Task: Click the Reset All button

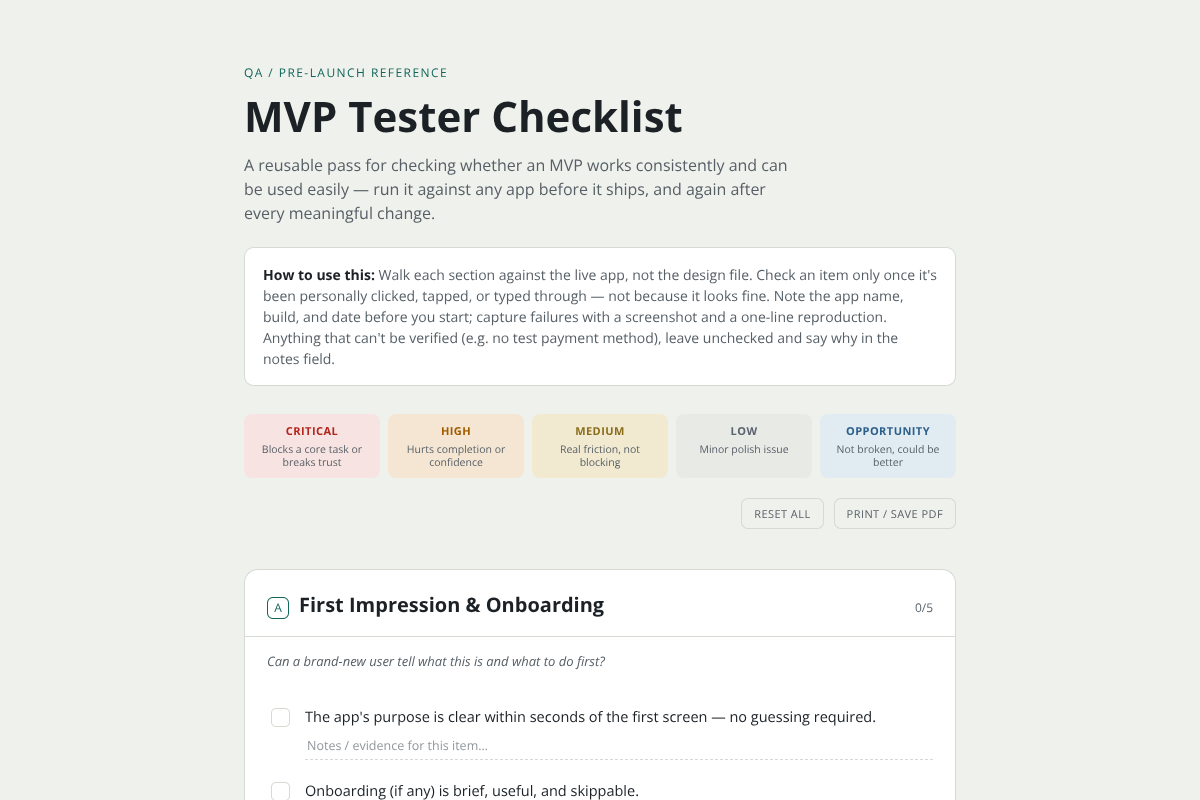Action: coord(782,514)
